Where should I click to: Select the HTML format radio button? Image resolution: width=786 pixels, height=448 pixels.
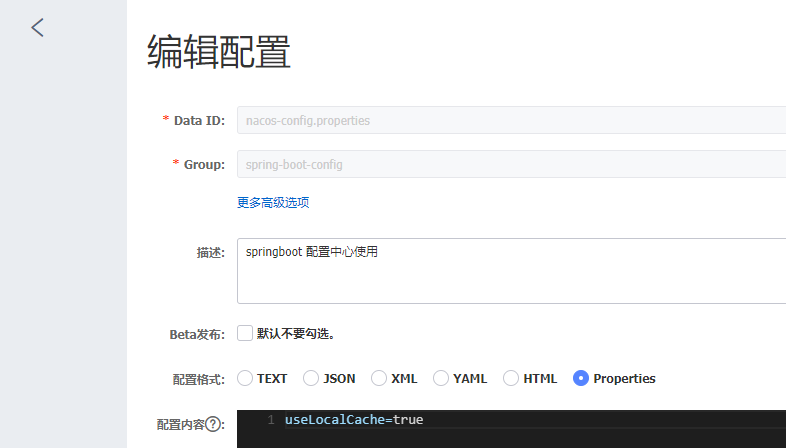point(511,378)
